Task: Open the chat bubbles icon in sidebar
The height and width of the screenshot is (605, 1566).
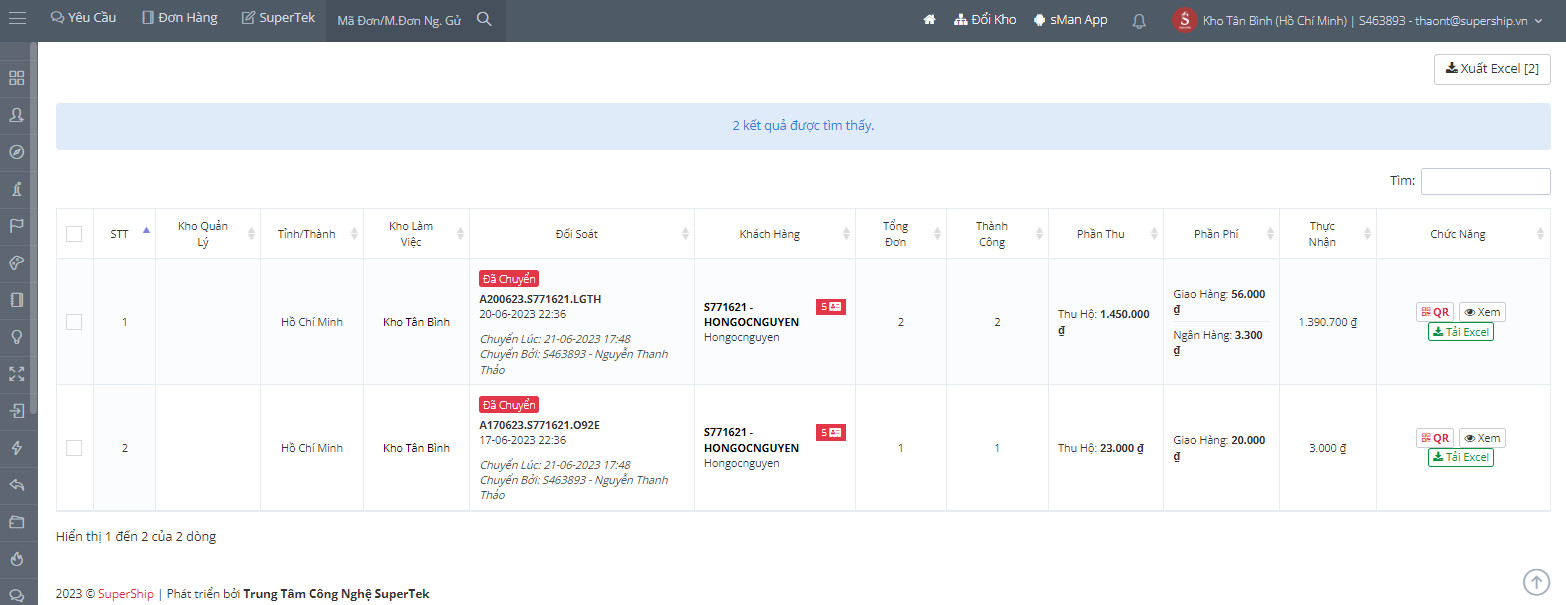Action: (x=17, y=595)
